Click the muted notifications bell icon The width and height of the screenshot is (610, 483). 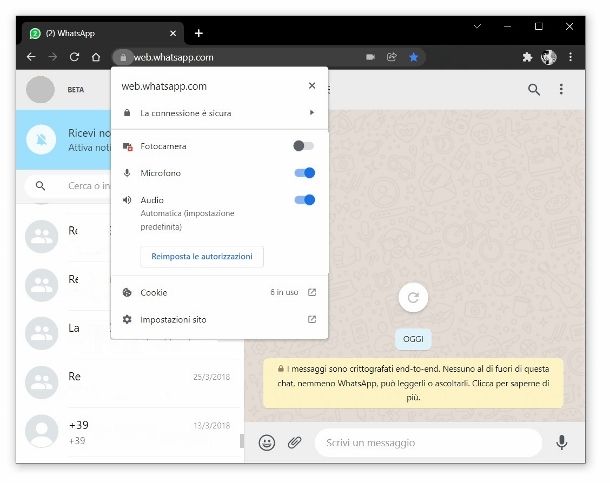coord(41,140)
